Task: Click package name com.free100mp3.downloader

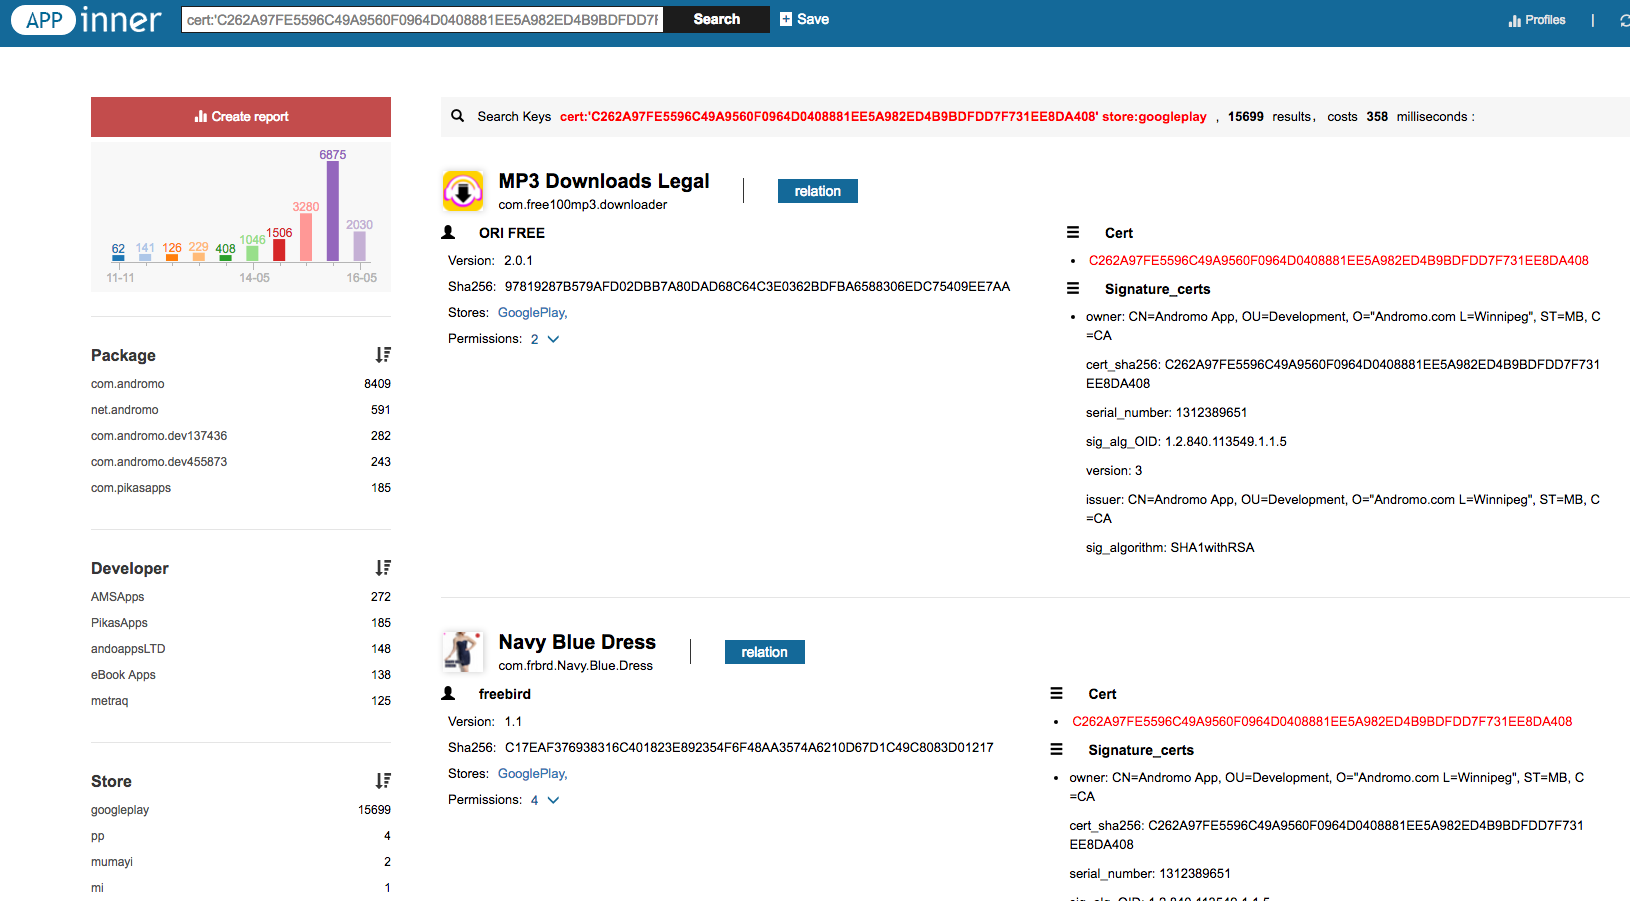Action: click(x=583, y=205)
